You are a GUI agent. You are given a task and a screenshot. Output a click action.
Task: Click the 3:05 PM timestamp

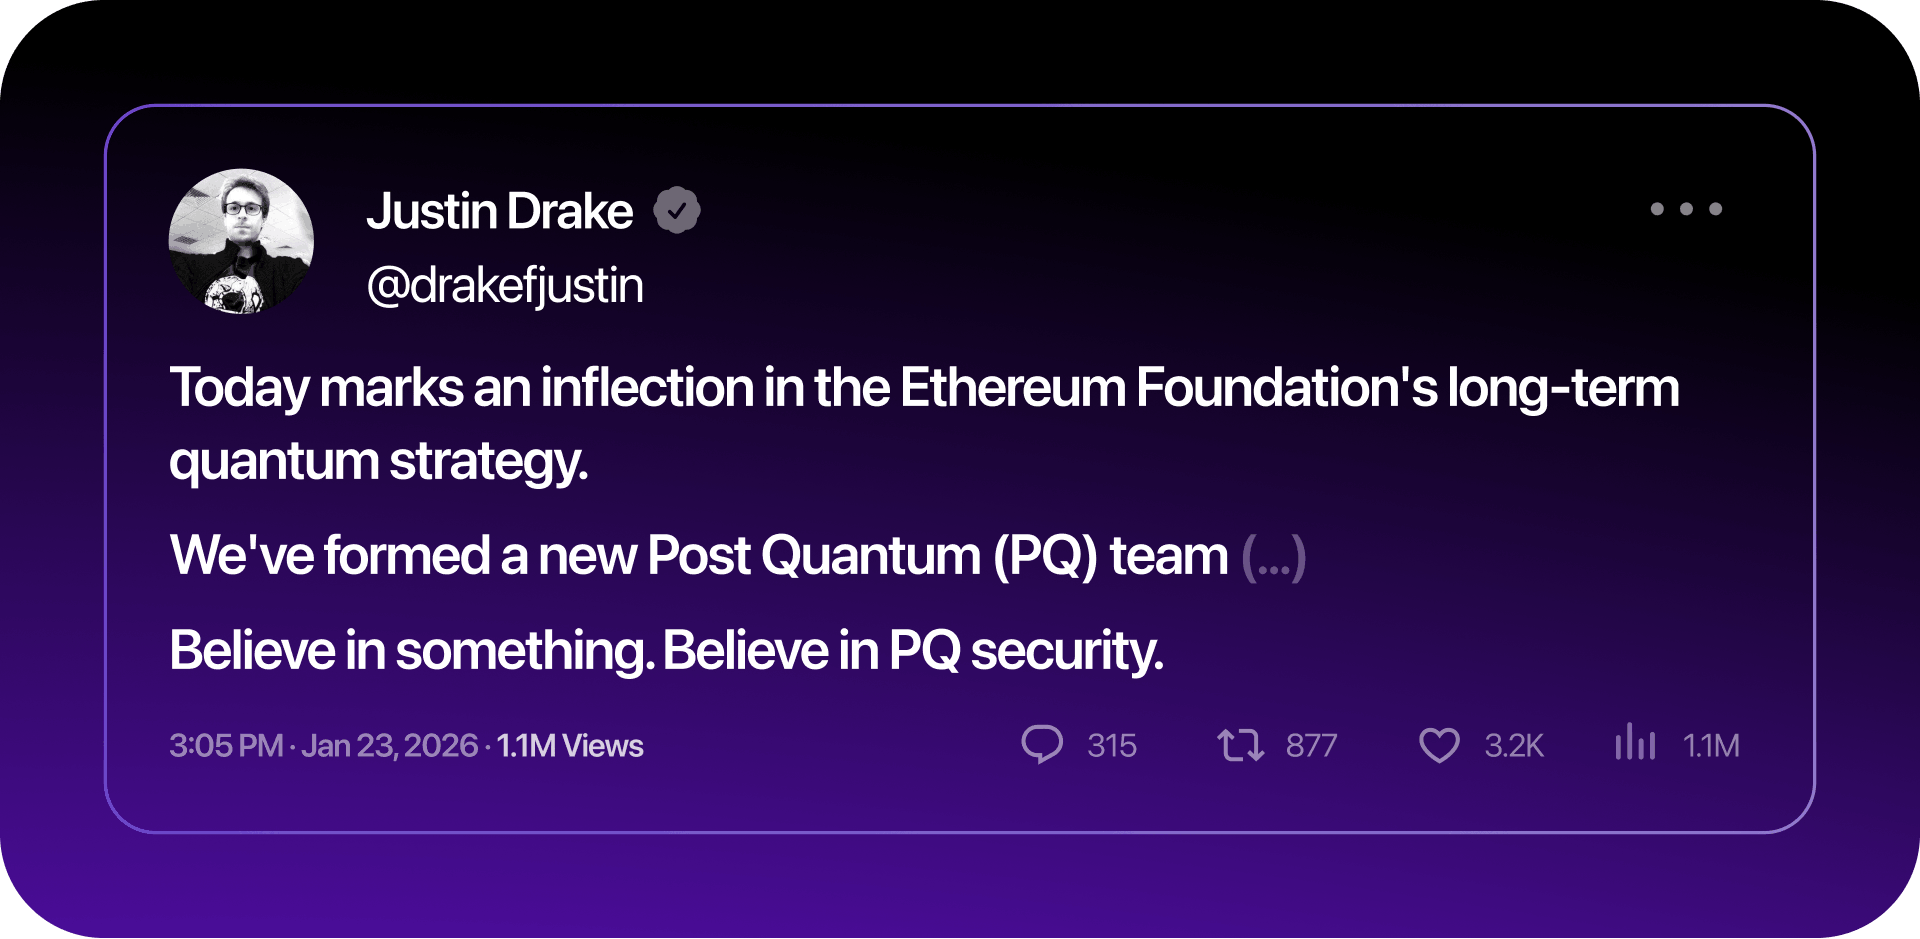226,746
